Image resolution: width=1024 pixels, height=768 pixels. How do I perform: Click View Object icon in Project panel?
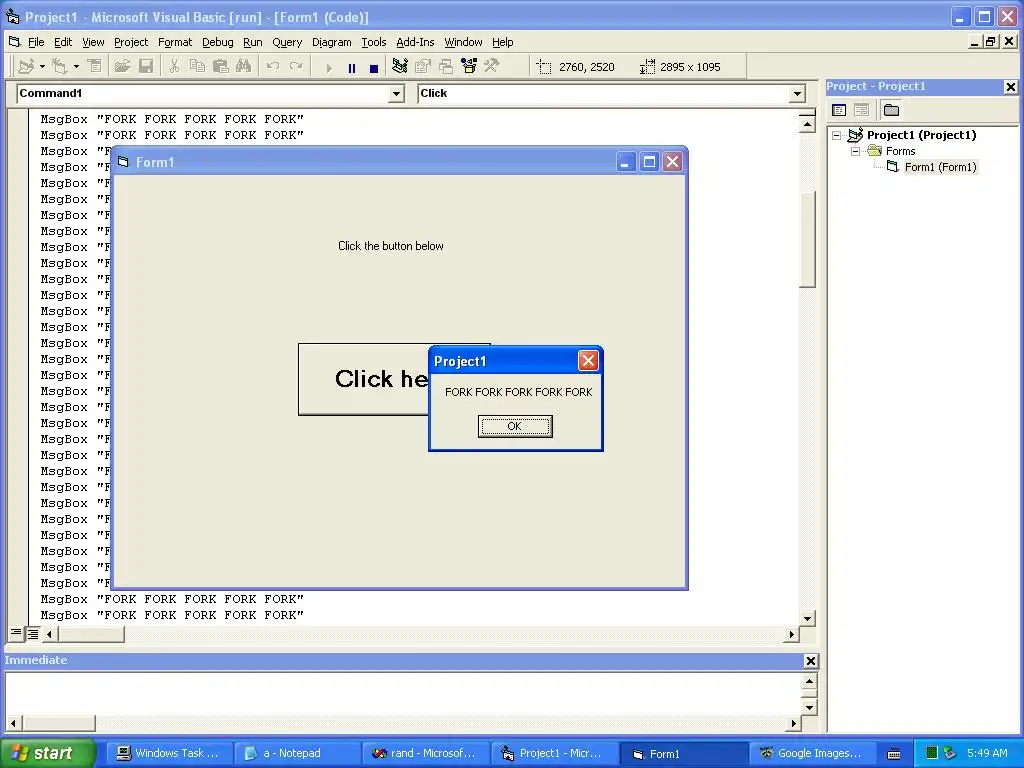tap(861, 110)
